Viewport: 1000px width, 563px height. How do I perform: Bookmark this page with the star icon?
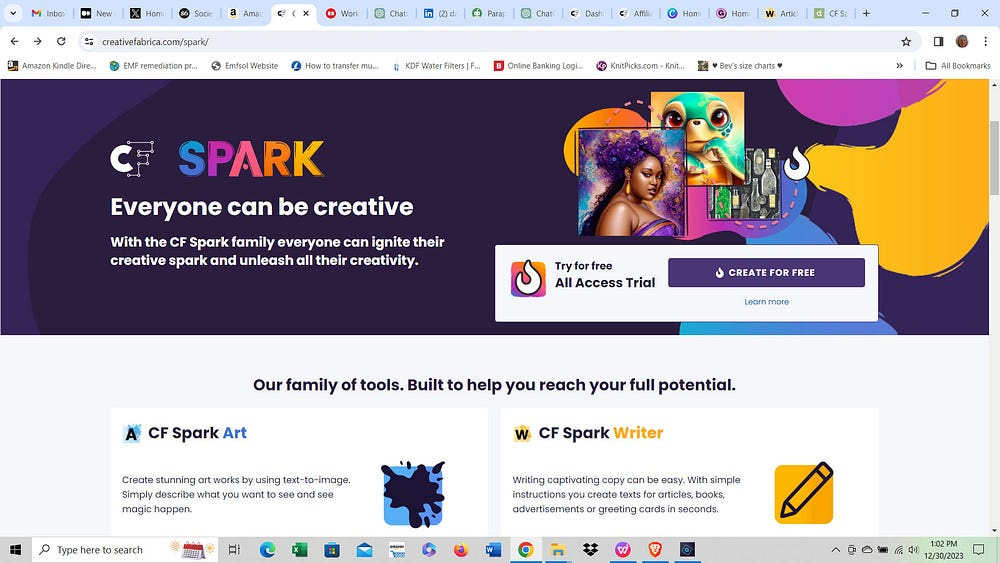pos(906,41)
